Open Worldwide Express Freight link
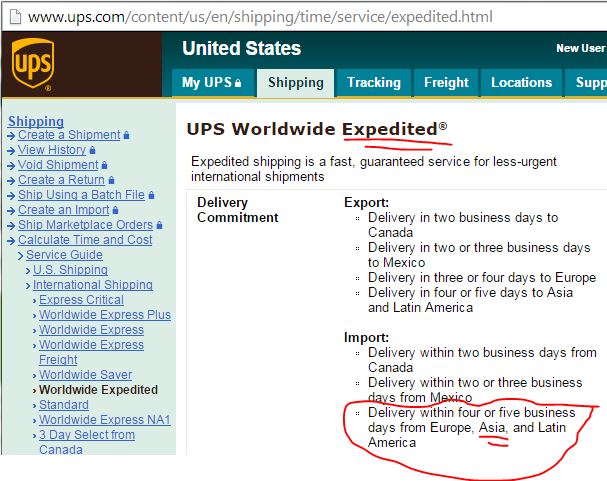Image resolution: width=607 pixels, height=481 pixels. click(91, 352)
